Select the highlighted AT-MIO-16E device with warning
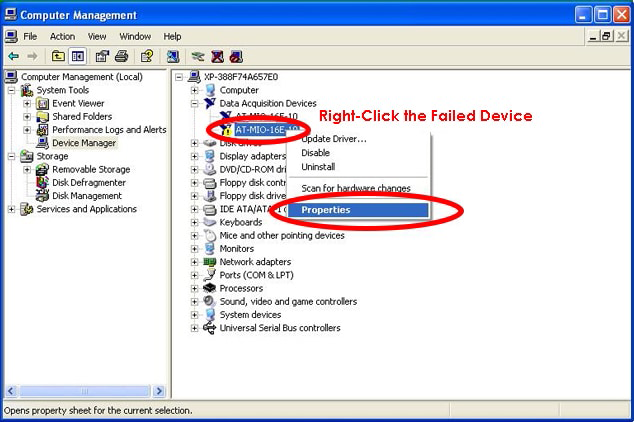This screenshot has height=422, width=634. pos(267,130)
